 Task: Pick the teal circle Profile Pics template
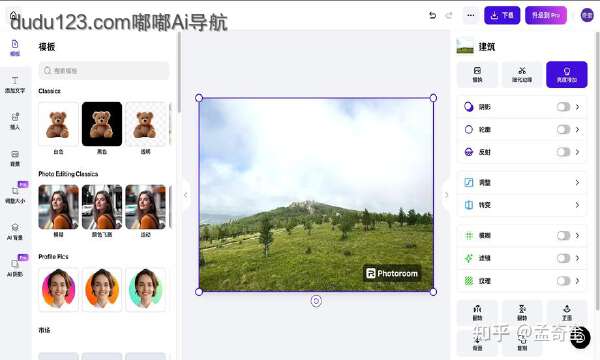pyautogui.click(x=145, y=289)
